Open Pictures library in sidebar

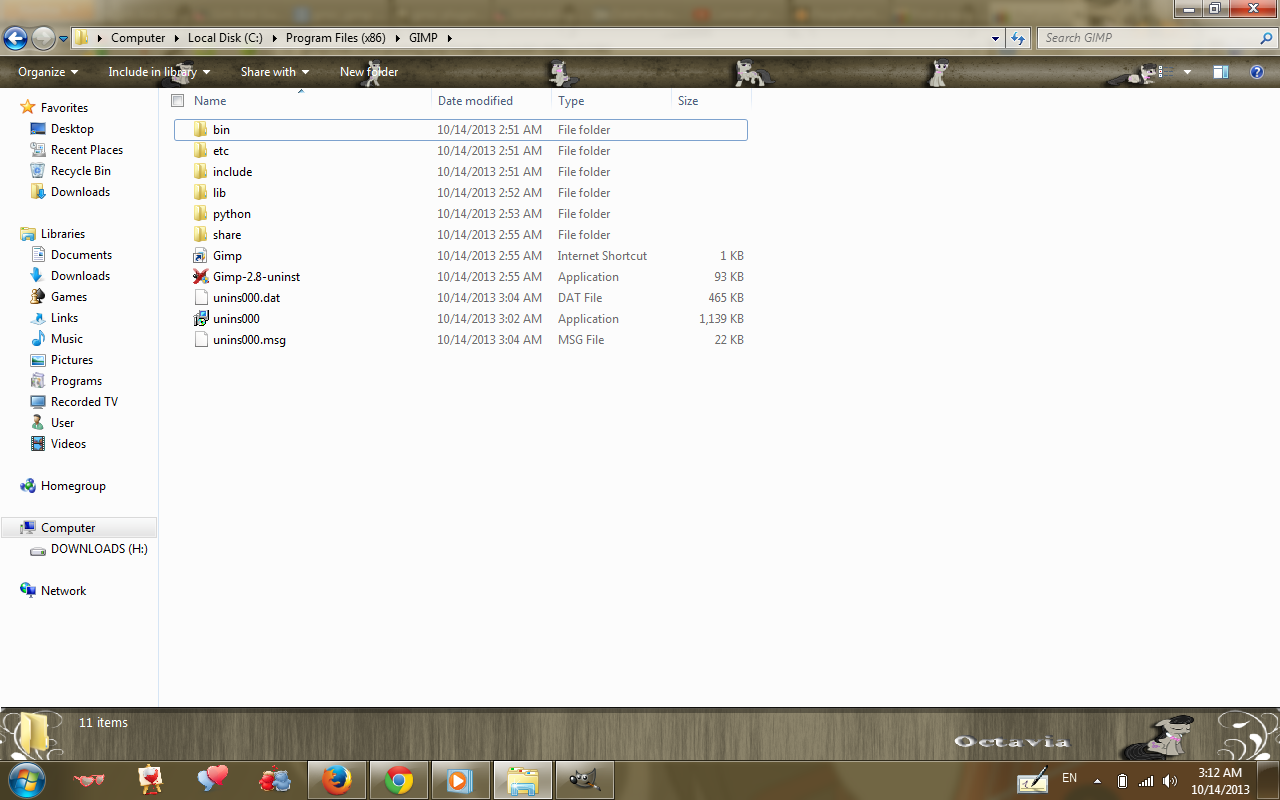tap(72, 360)
